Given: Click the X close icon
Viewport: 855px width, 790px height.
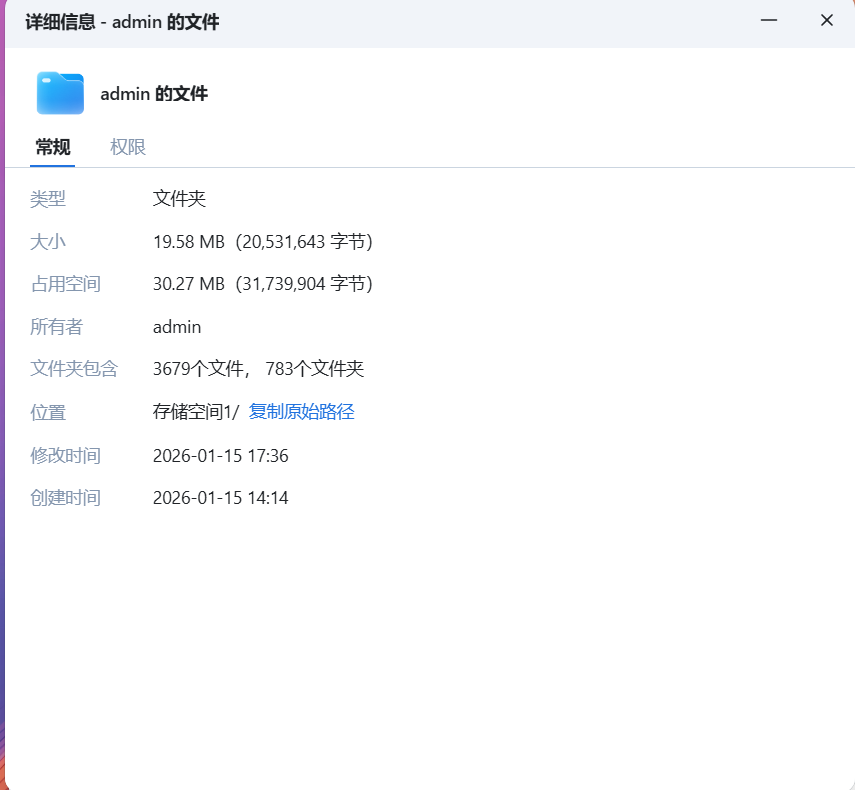Looking at the screenshot, I should pyautogui.click(x=827, y=20).
